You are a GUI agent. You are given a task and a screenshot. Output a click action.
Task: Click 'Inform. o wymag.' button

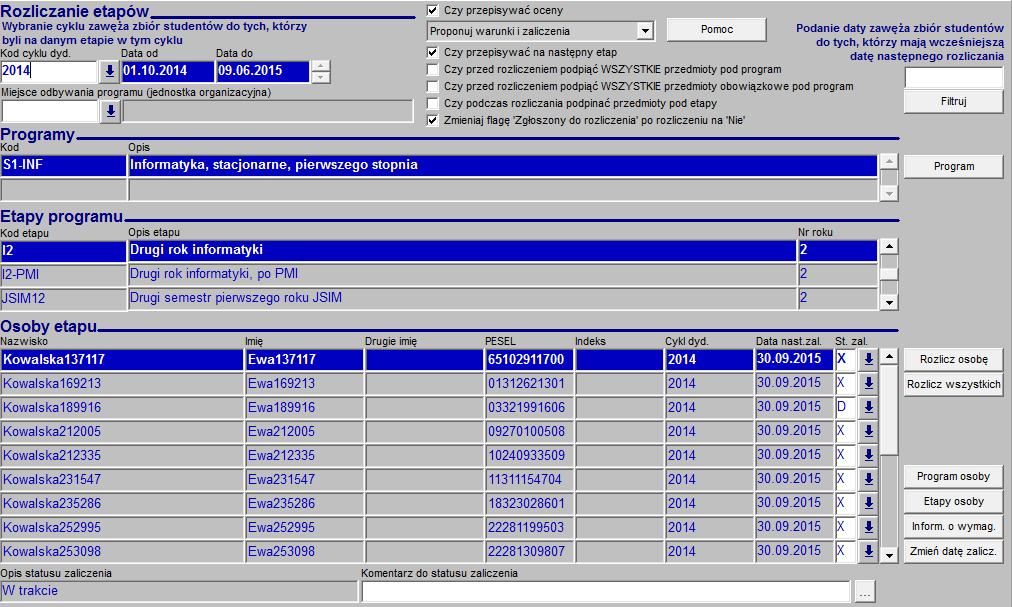click(953, 526)
